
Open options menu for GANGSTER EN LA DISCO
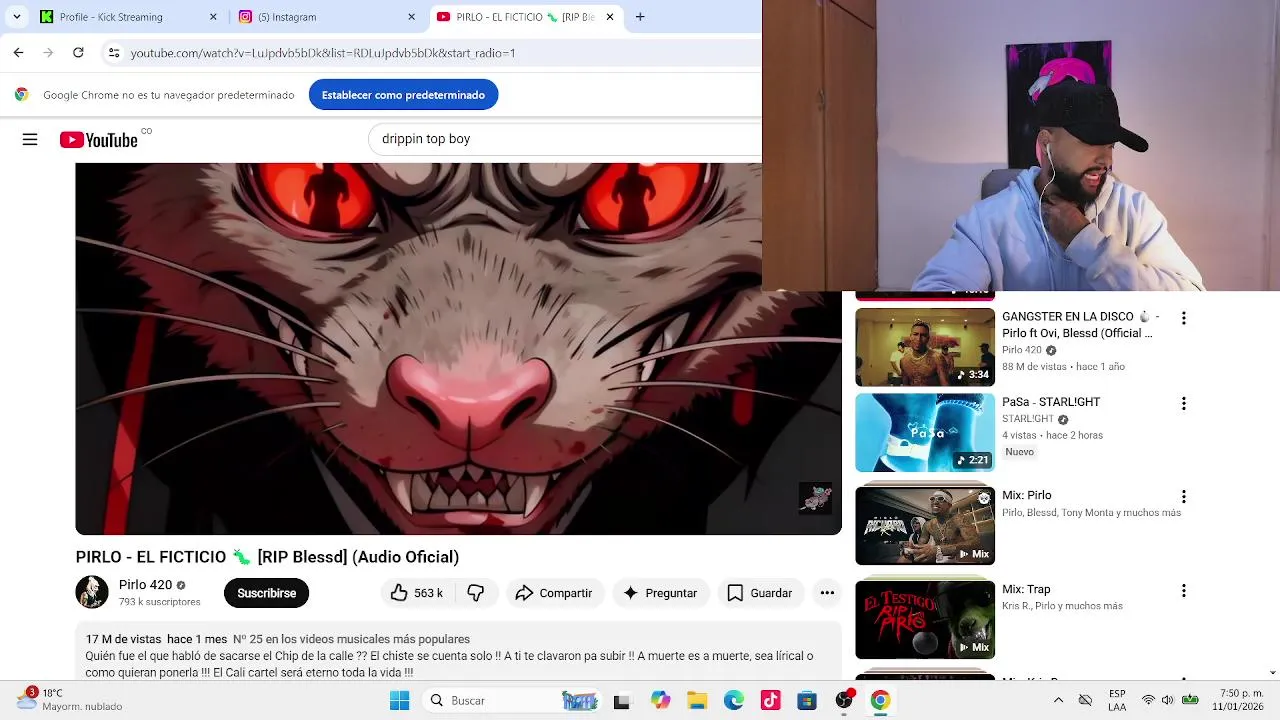click(1183, 318)
